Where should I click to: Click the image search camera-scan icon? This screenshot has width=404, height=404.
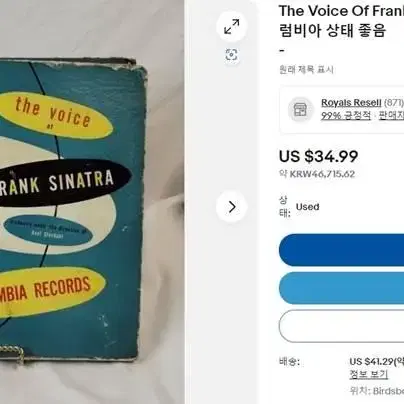click(231, 54)
